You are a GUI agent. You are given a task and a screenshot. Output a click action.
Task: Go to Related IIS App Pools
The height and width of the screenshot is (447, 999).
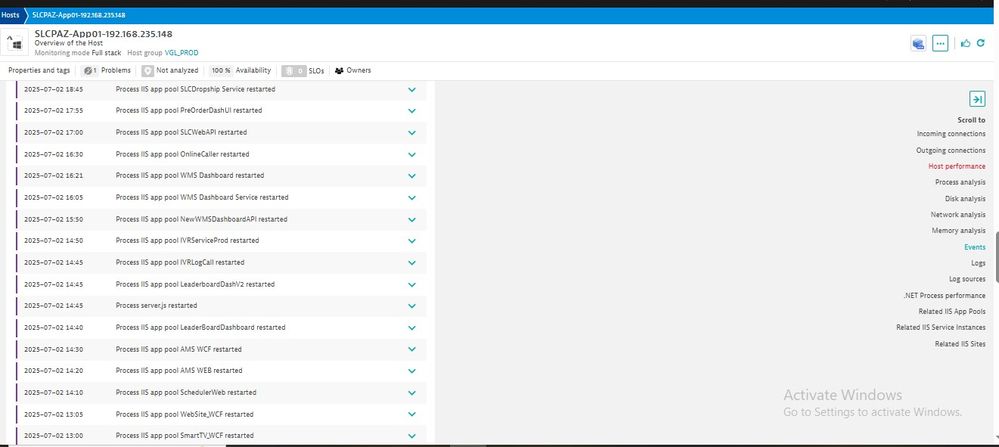(951, 311)
